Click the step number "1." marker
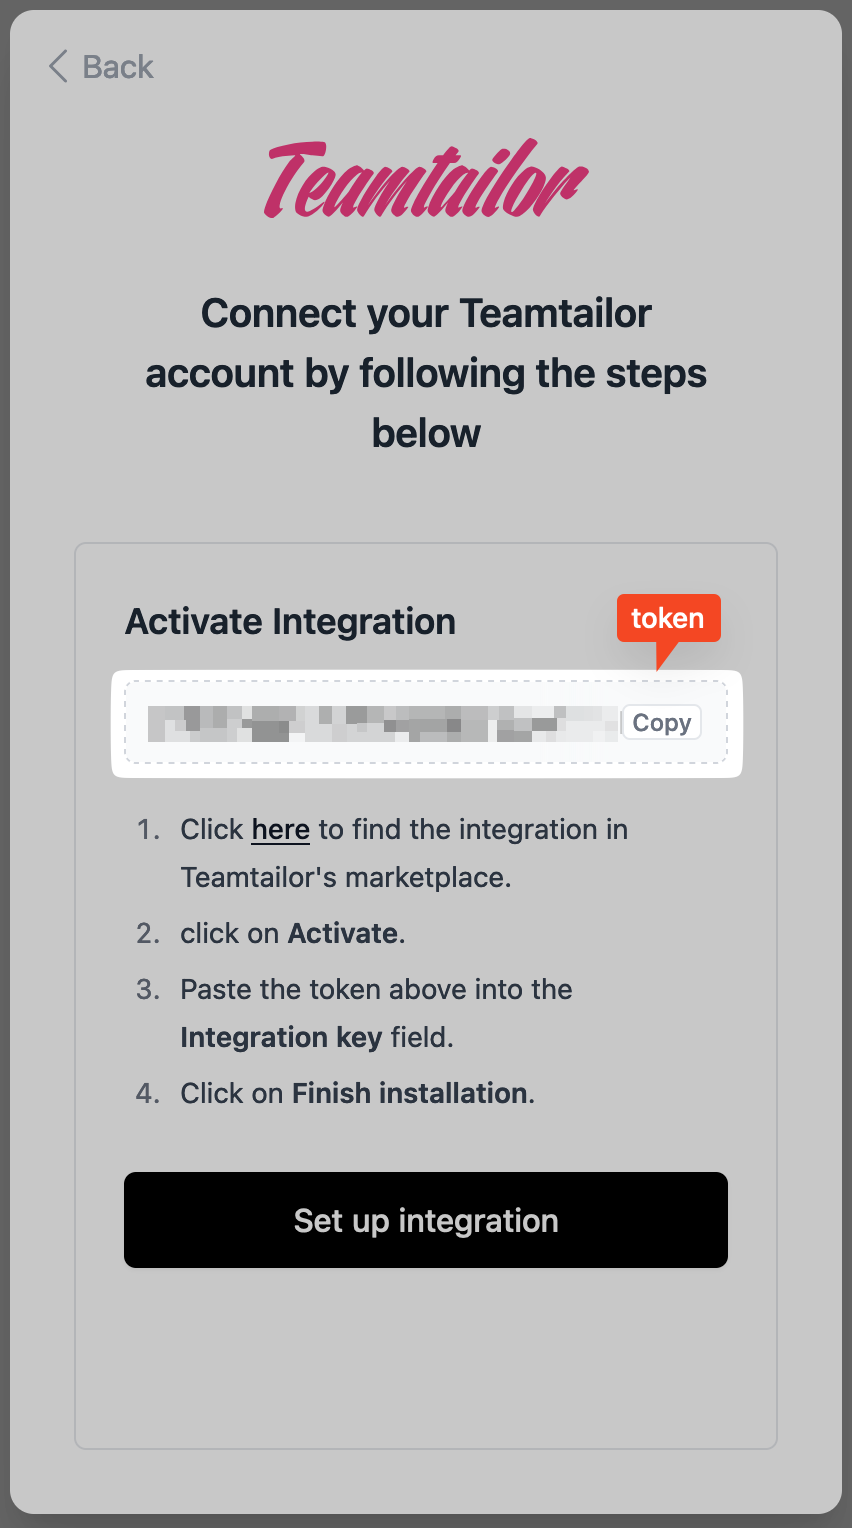This screenshot has height=1528, width=852. click(x=148, y=830)
